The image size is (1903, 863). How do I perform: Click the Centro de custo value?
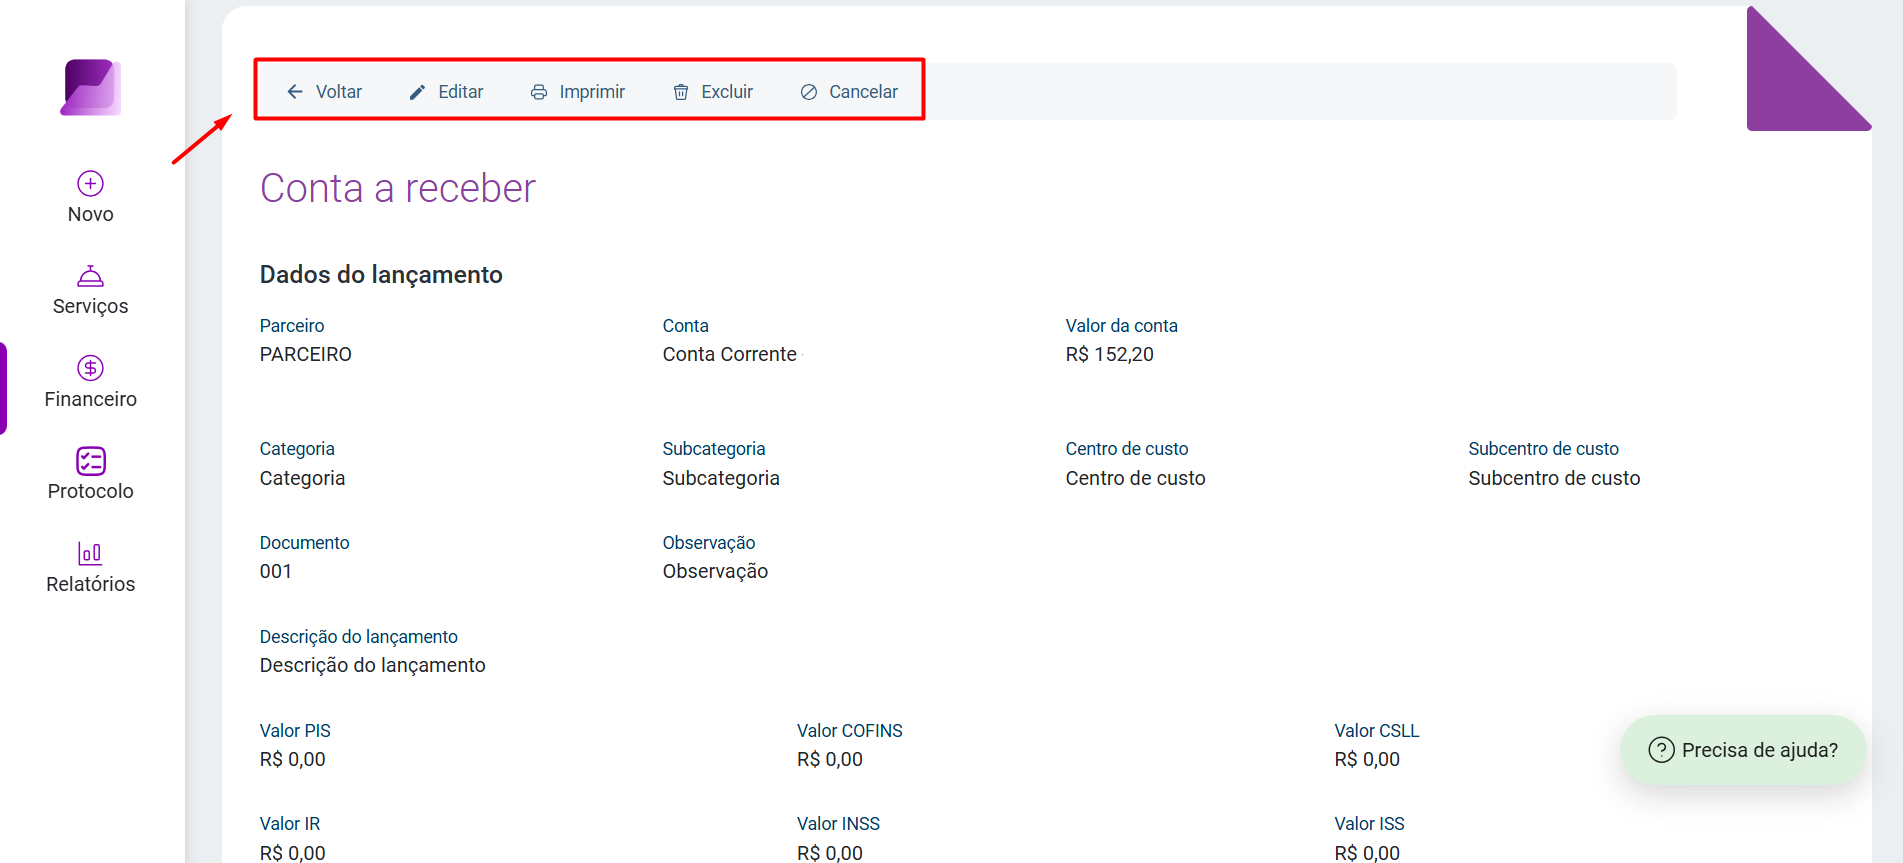coord(1136,478)
